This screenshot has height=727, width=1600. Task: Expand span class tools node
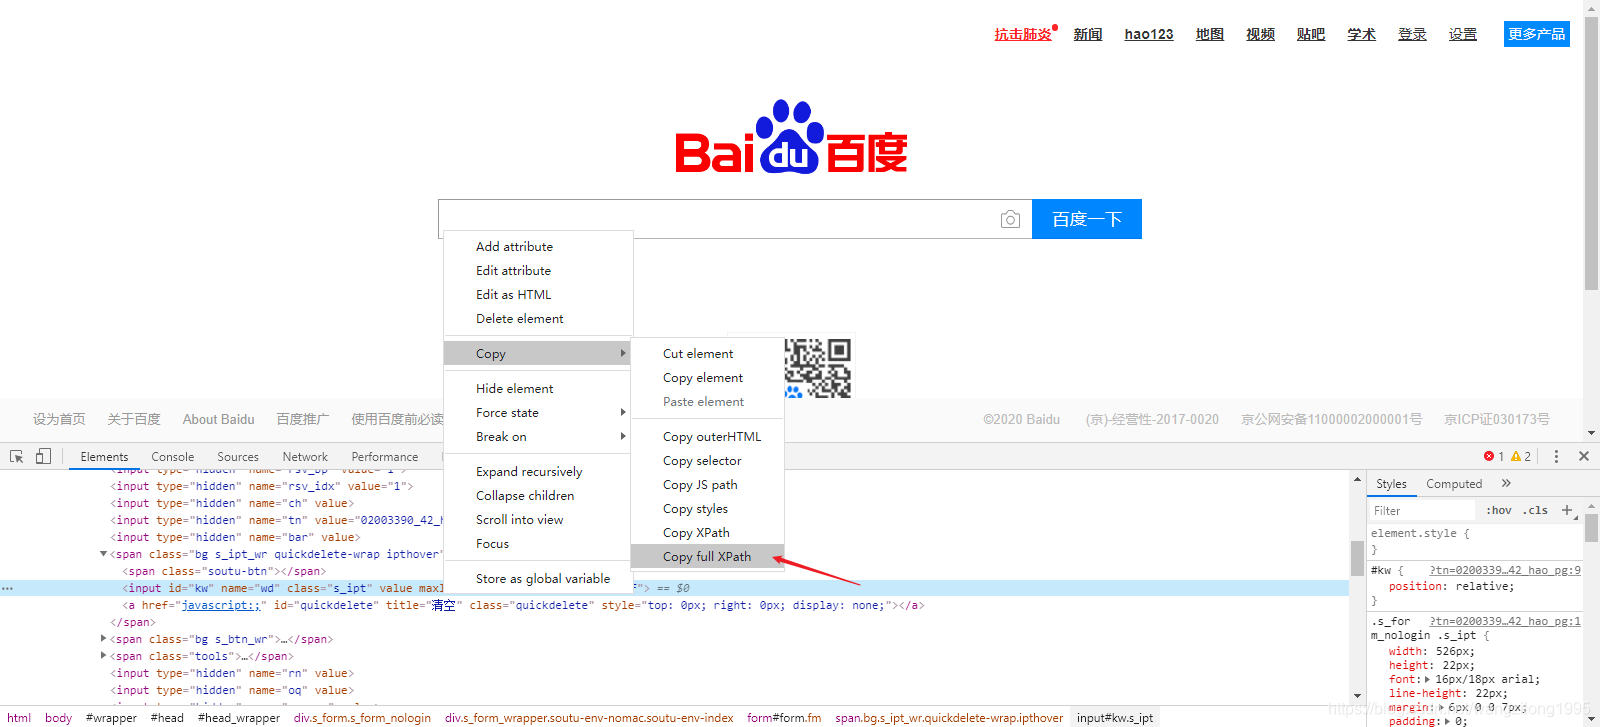[x=103, y=656]
